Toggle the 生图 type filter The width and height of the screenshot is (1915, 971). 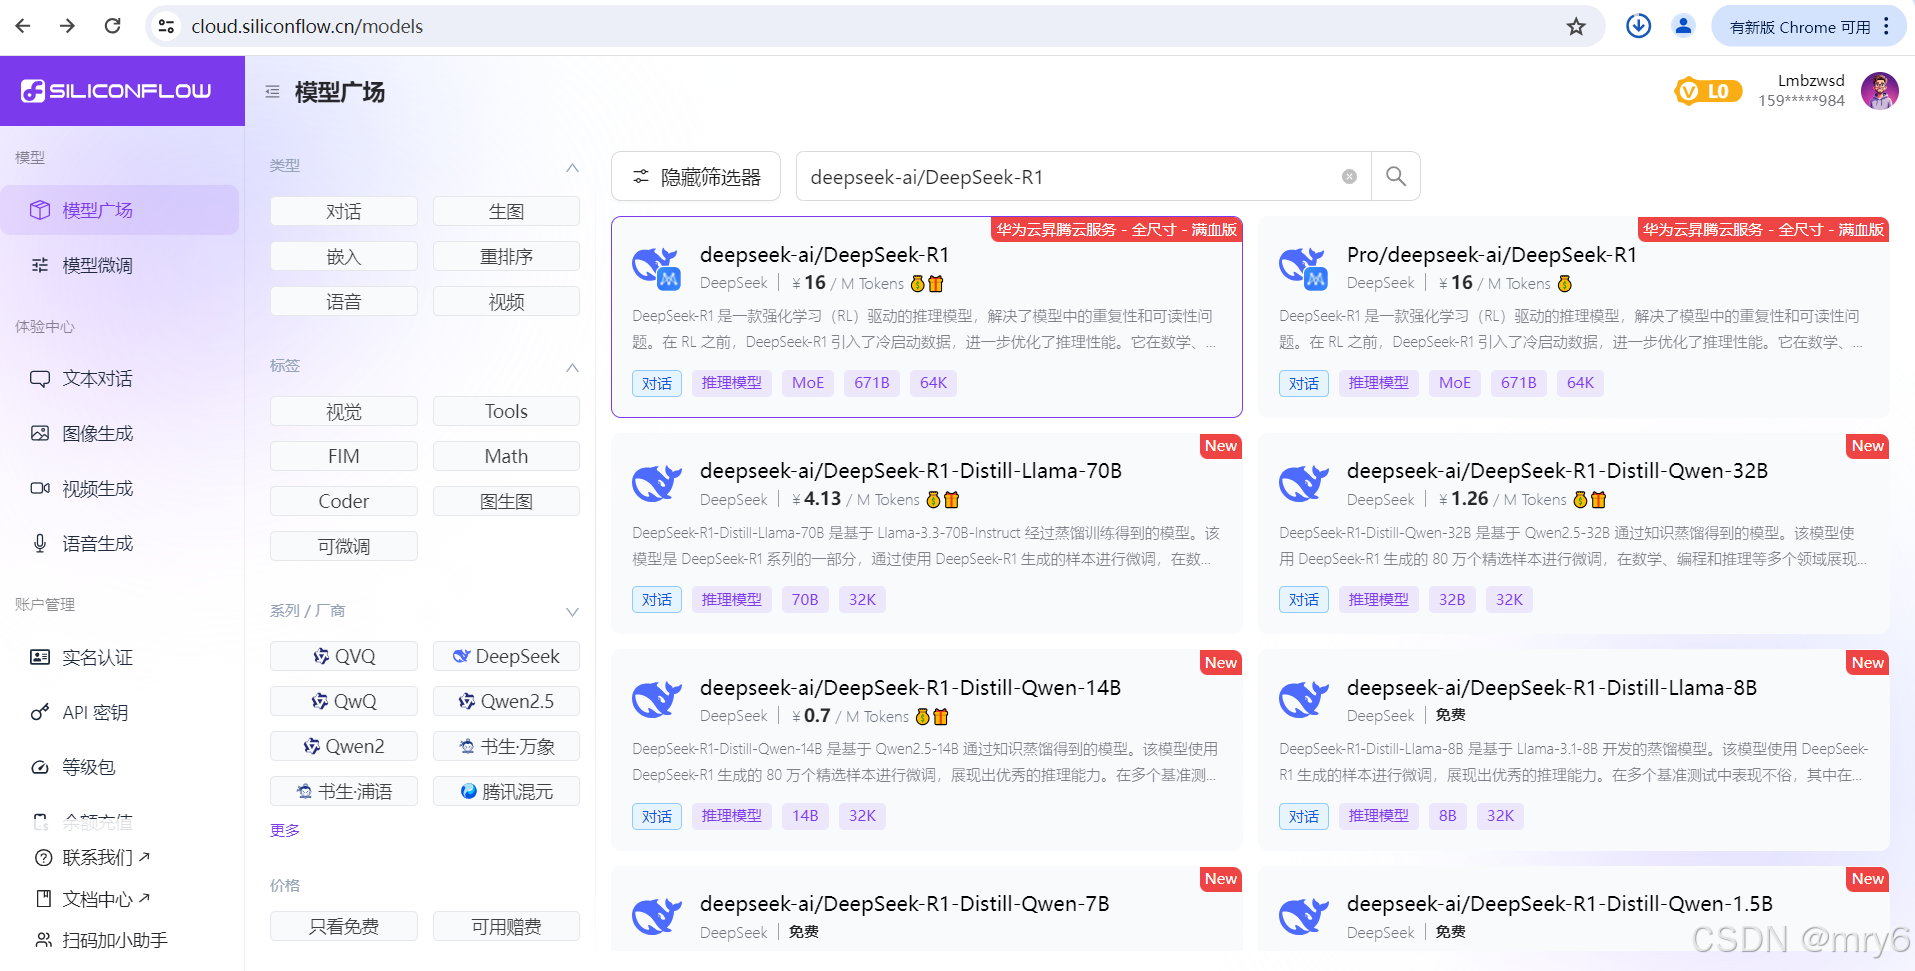506,211
